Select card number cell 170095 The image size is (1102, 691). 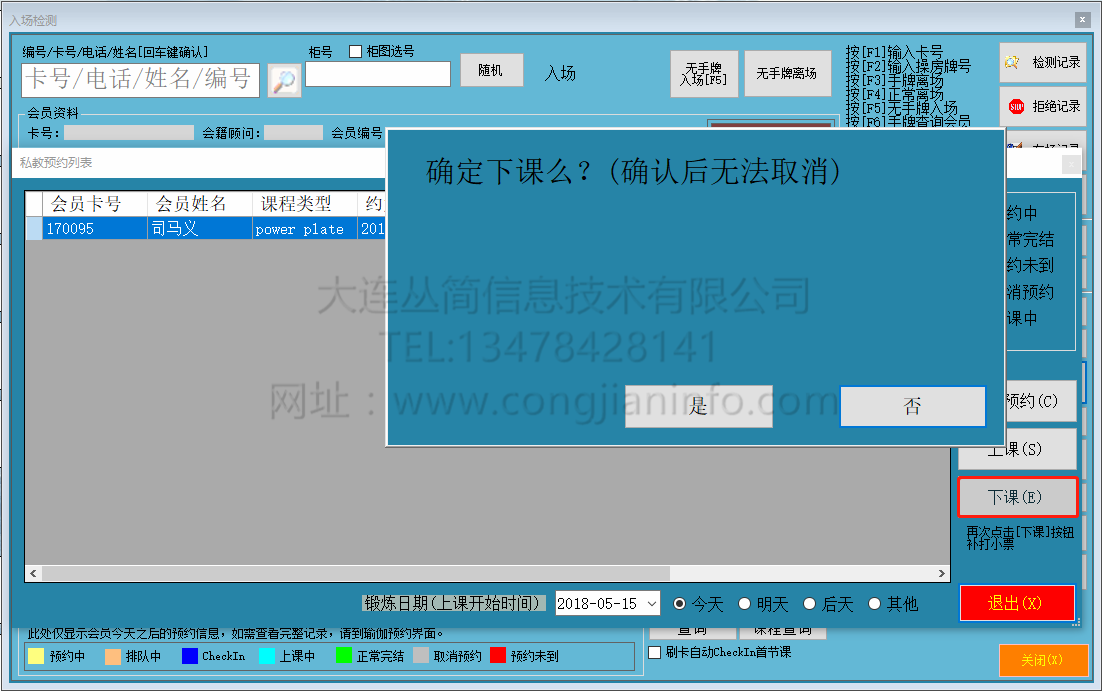click(95, 228)
